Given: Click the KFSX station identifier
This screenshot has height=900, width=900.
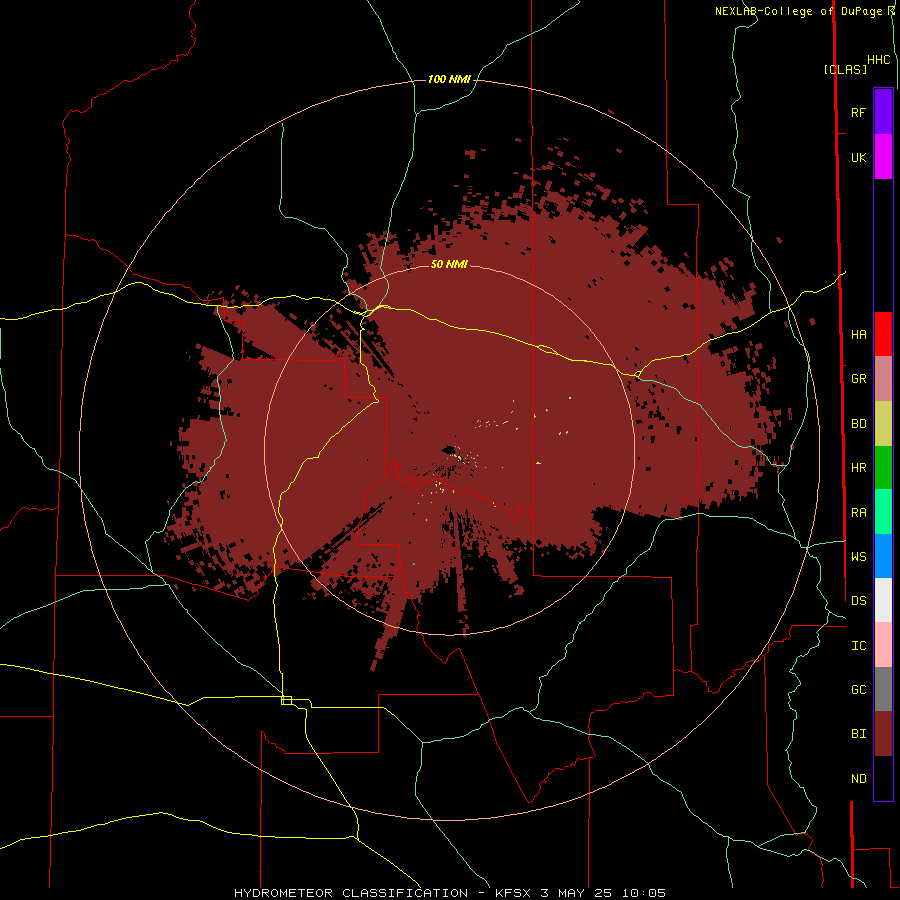Looking at the screenshot, I should (x=514, y=893).
